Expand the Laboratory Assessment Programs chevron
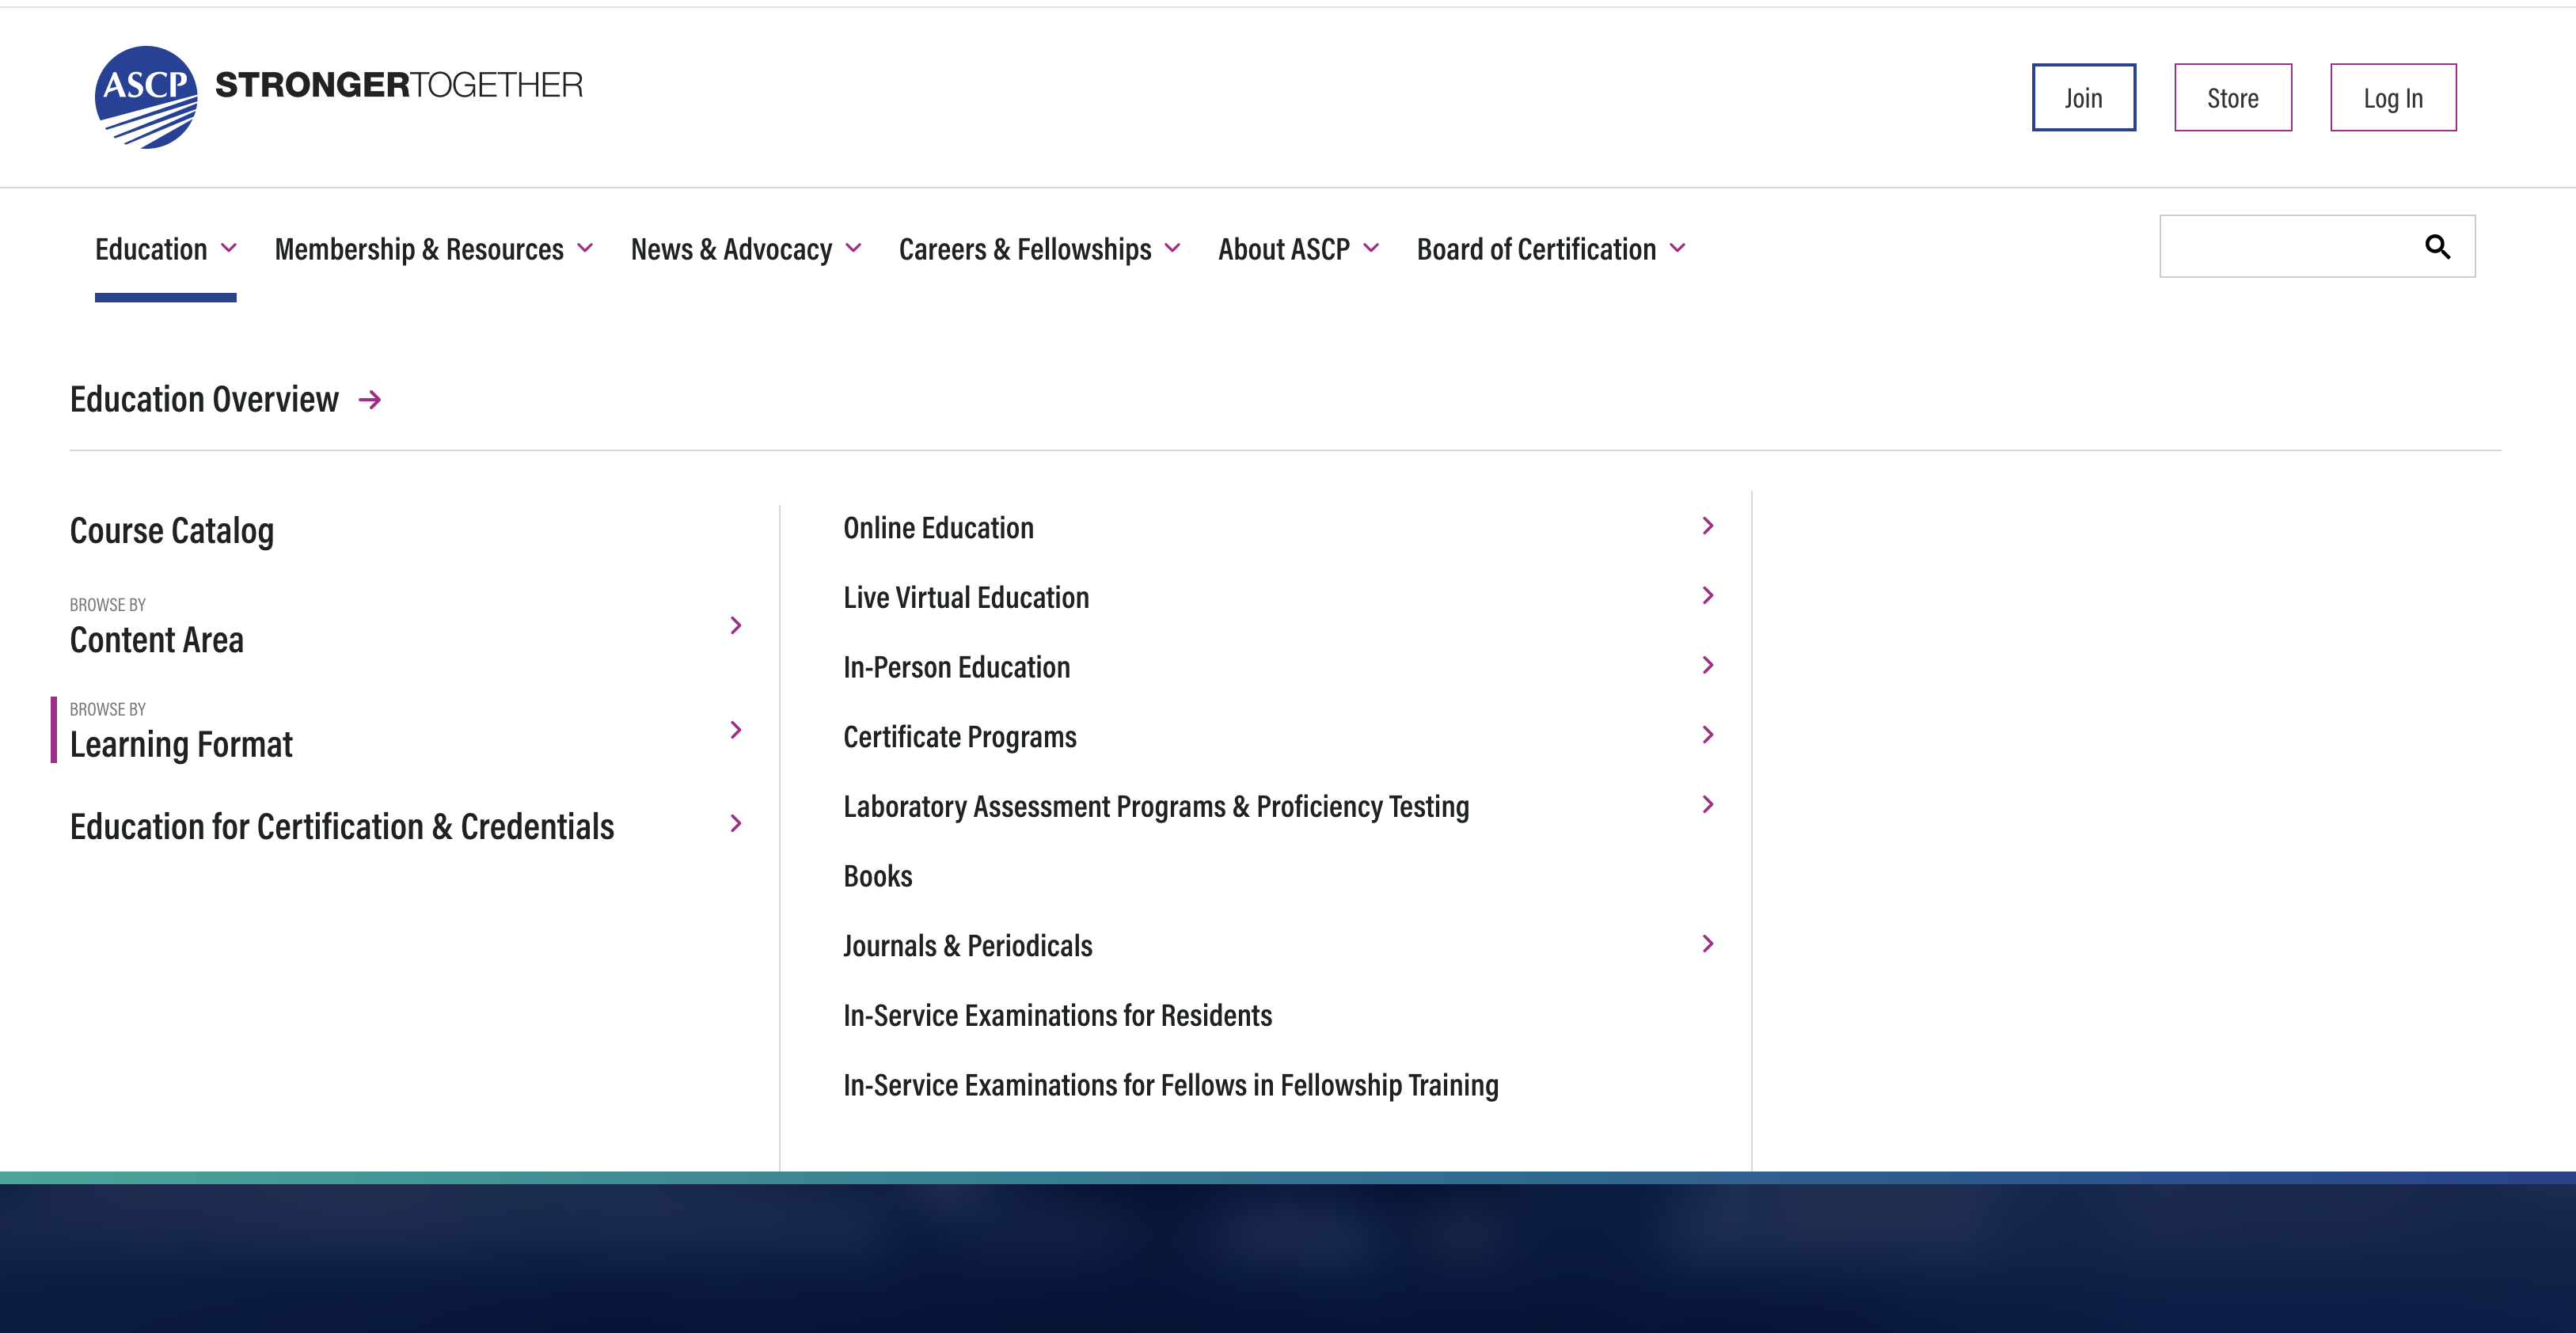The image size is (2576, 1333). (1708, 805)
